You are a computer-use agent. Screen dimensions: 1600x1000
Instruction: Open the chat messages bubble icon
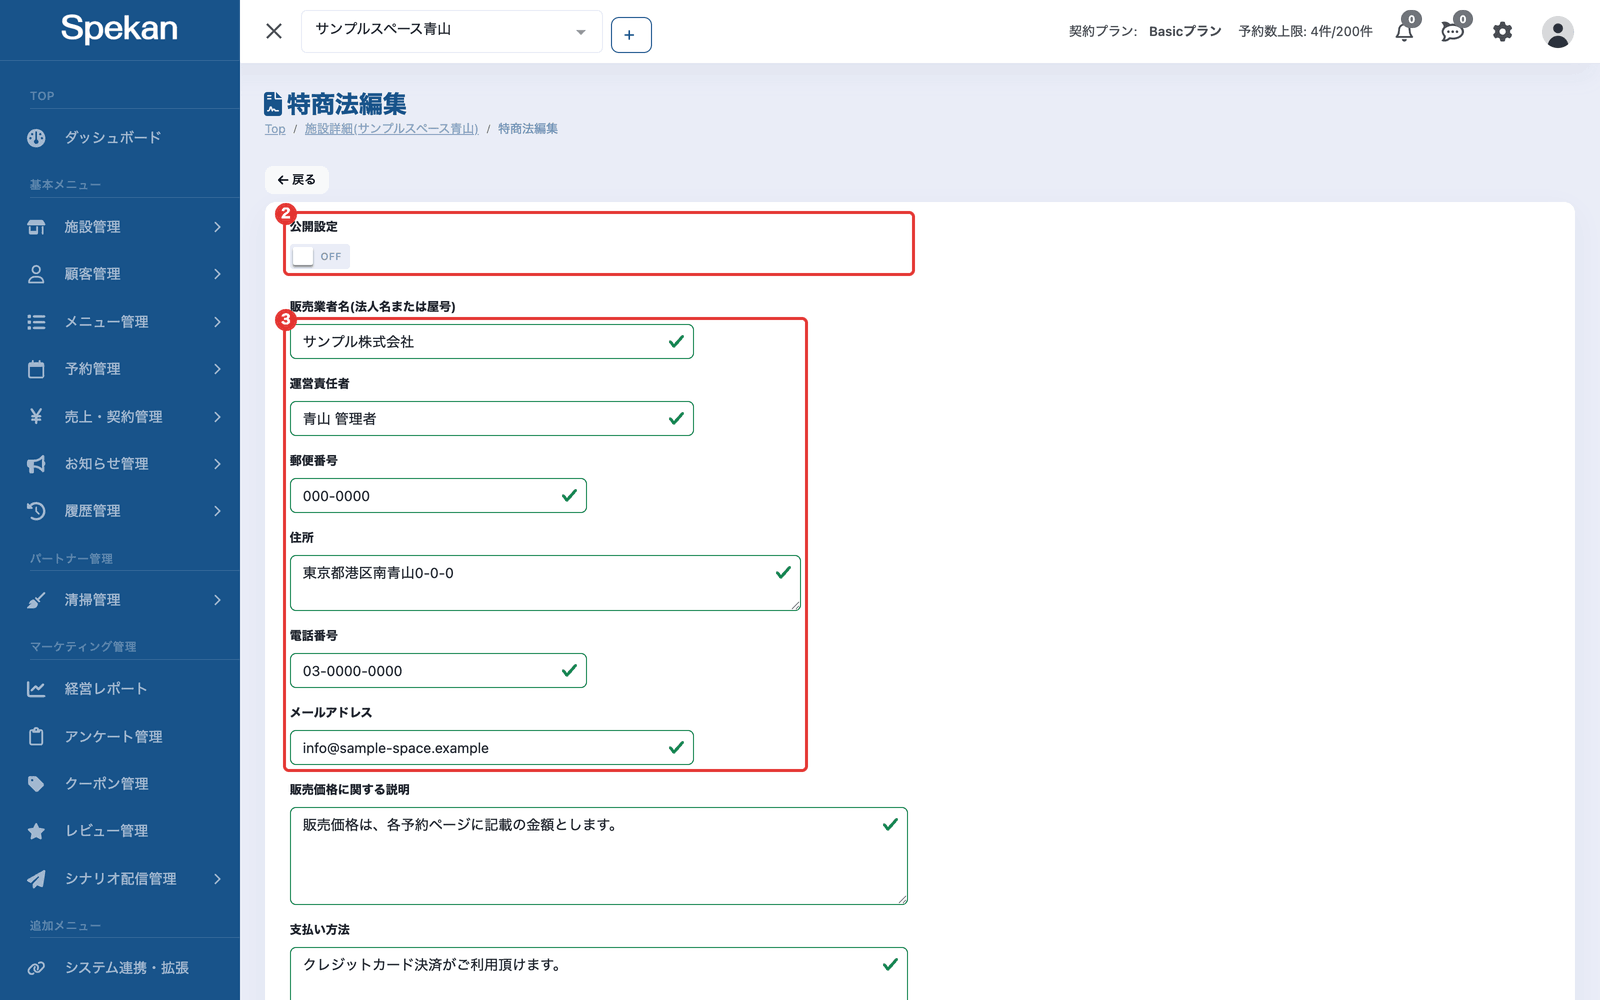[1452, 31]
